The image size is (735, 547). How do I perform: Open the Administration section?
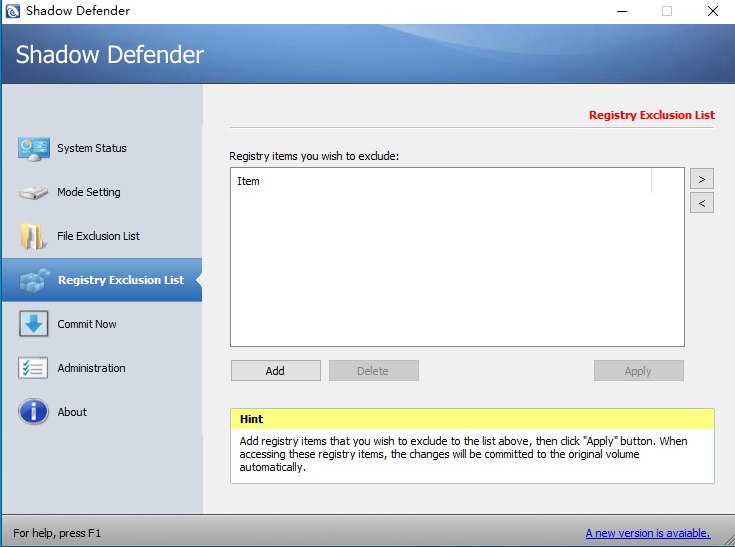point(102,368)
